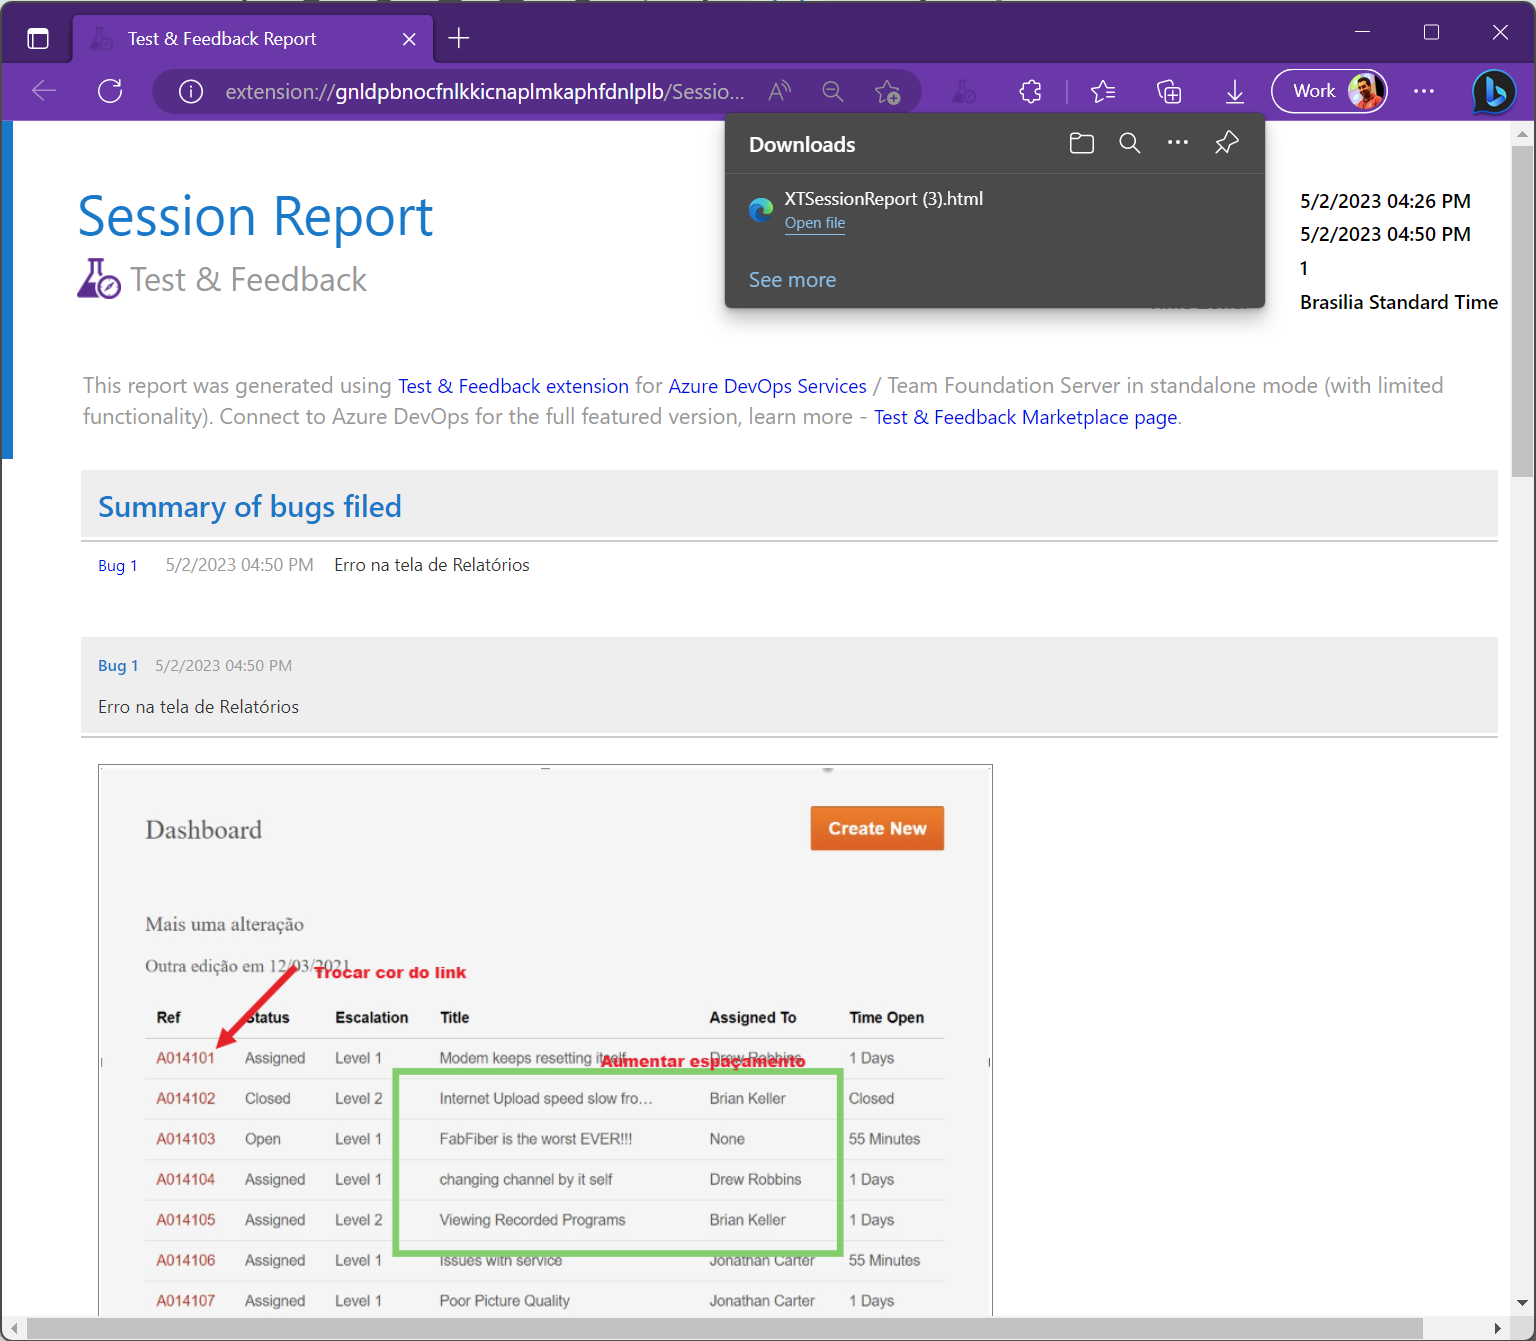Open the Work profile menu
This screenshot has height=1341, width=1536.
tap(1329, 92)
